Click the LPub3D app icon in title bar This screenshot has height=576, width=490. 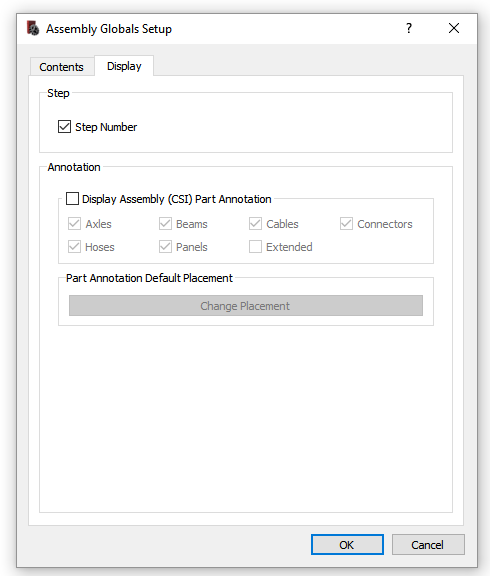point(33,28)
